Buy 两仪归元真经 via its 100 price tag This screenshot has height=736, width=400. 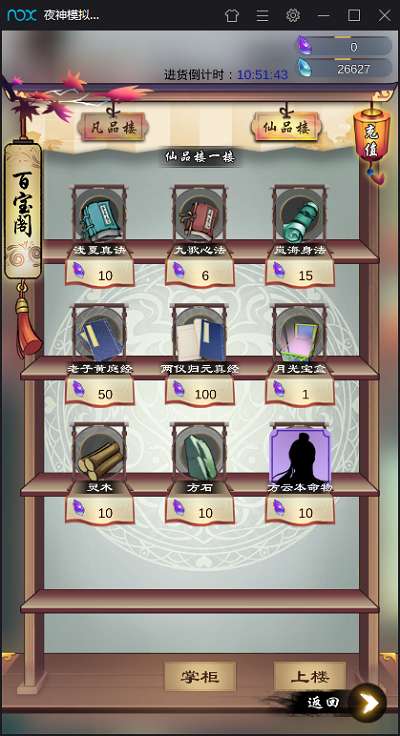click(x=200, y=393)
